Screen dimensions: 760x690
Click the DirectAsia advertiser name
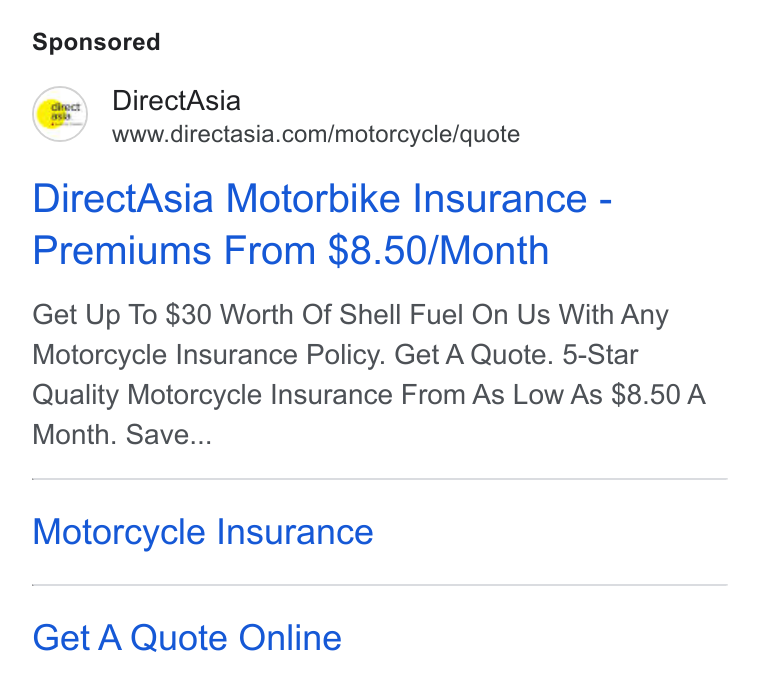[176, 101]
